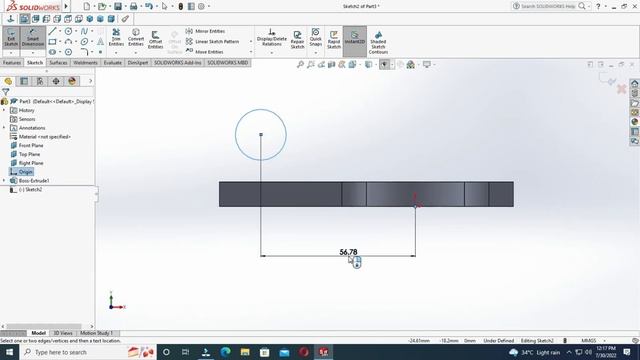Switch to SOLIDWORKS Add-Ins tab
The width and height of the screenshot is (640, 360).
(x=178, y=62)
